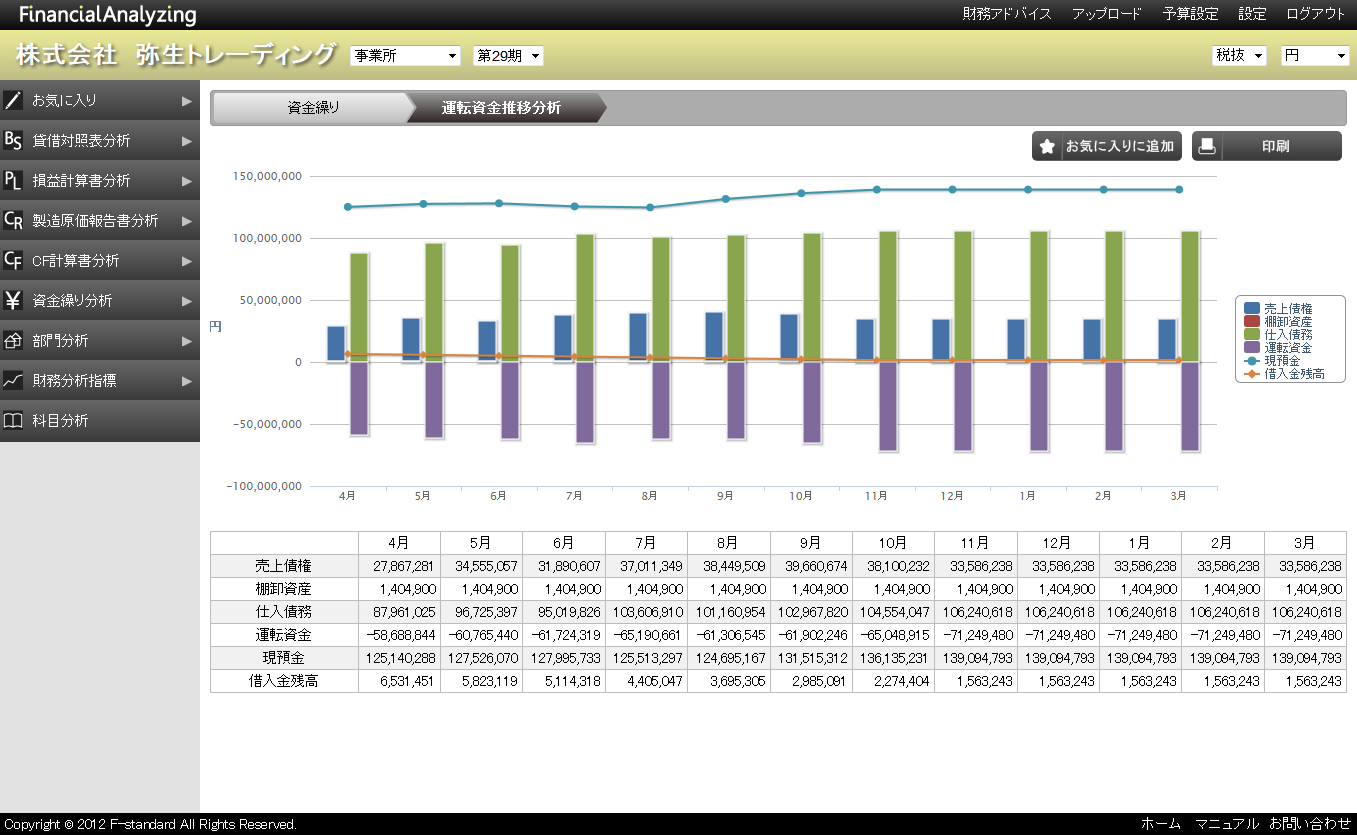
Task: Click the book icon for 科目分析
Action: coord(13,420)
